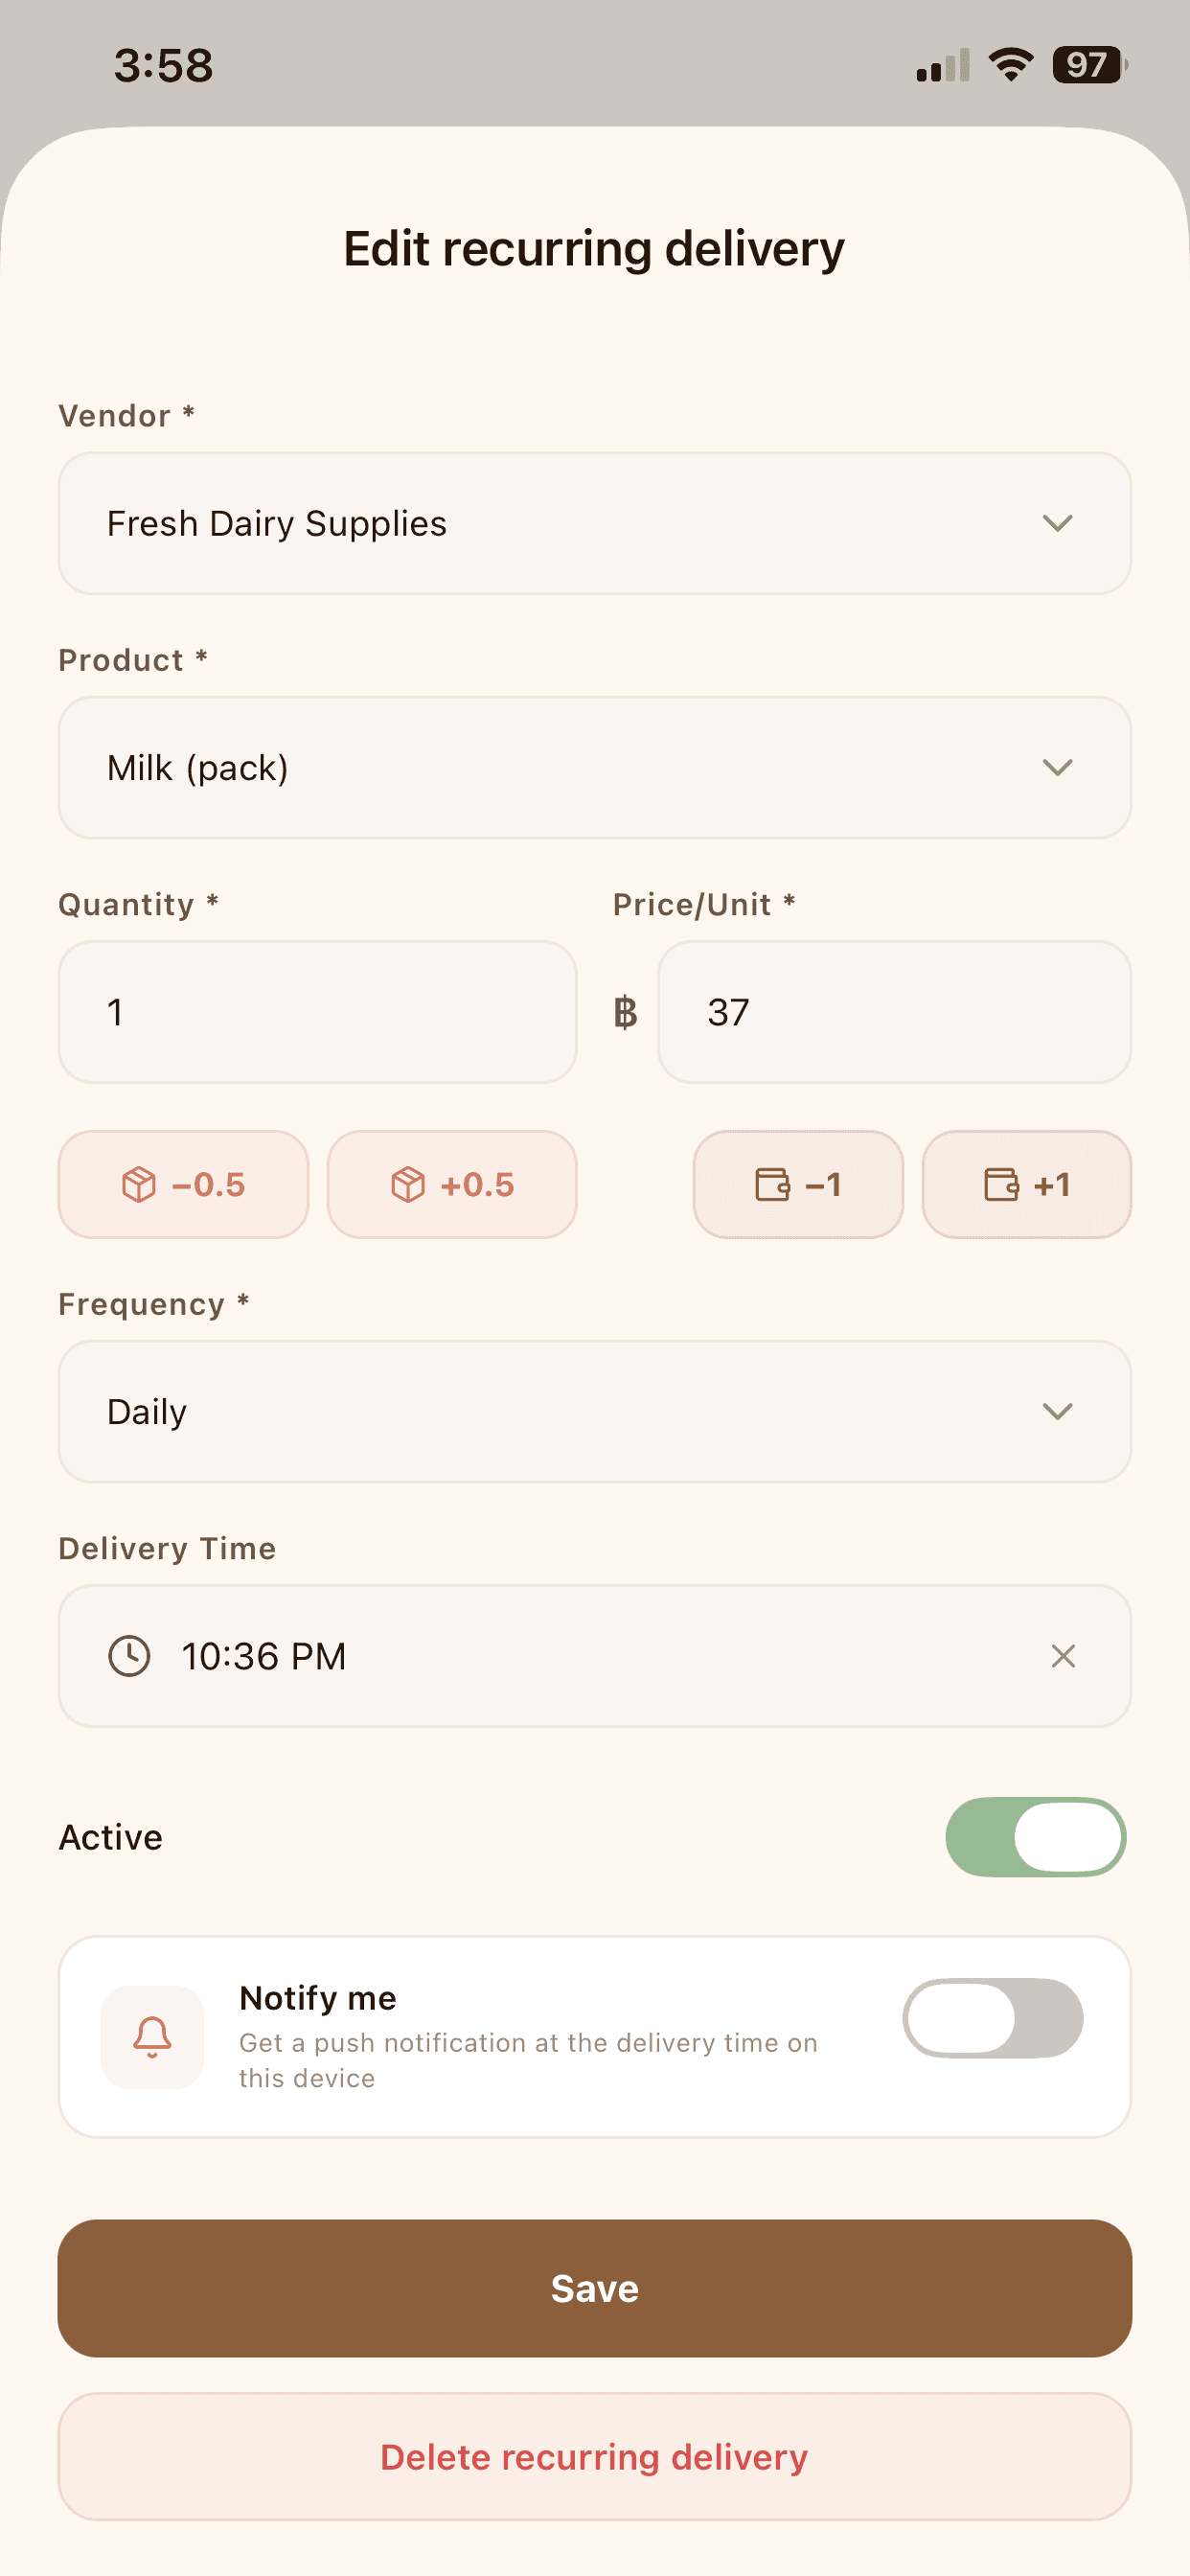Decrease quantity with the −0.5 button
The height and width of the screenshot is (2576, 1190).
click(183, 1185)
